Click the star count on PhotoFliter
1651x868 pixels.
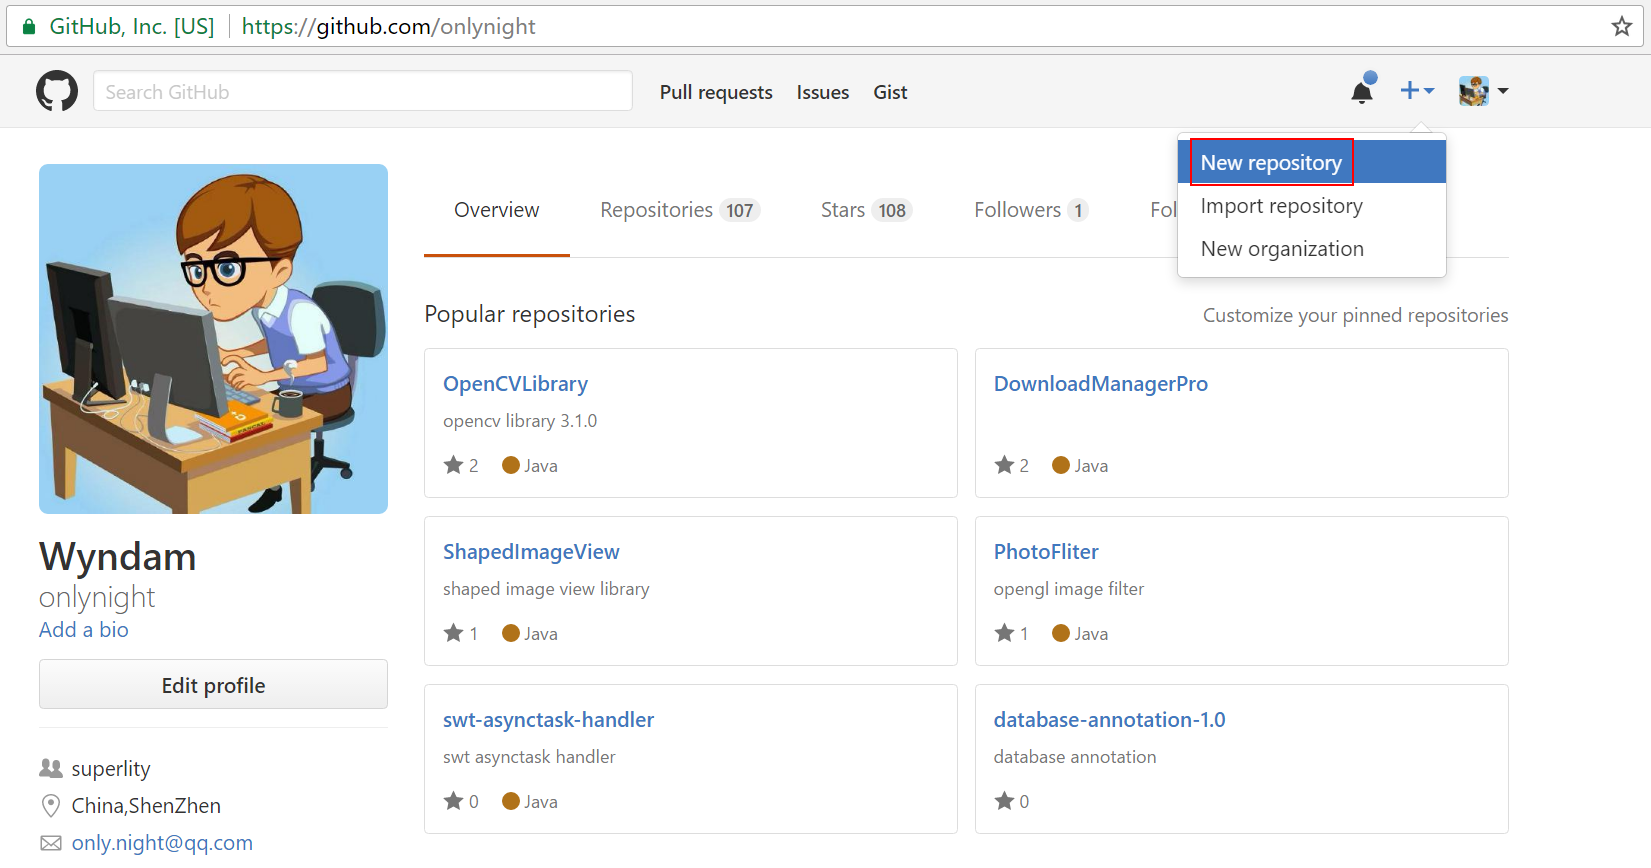1012,633
